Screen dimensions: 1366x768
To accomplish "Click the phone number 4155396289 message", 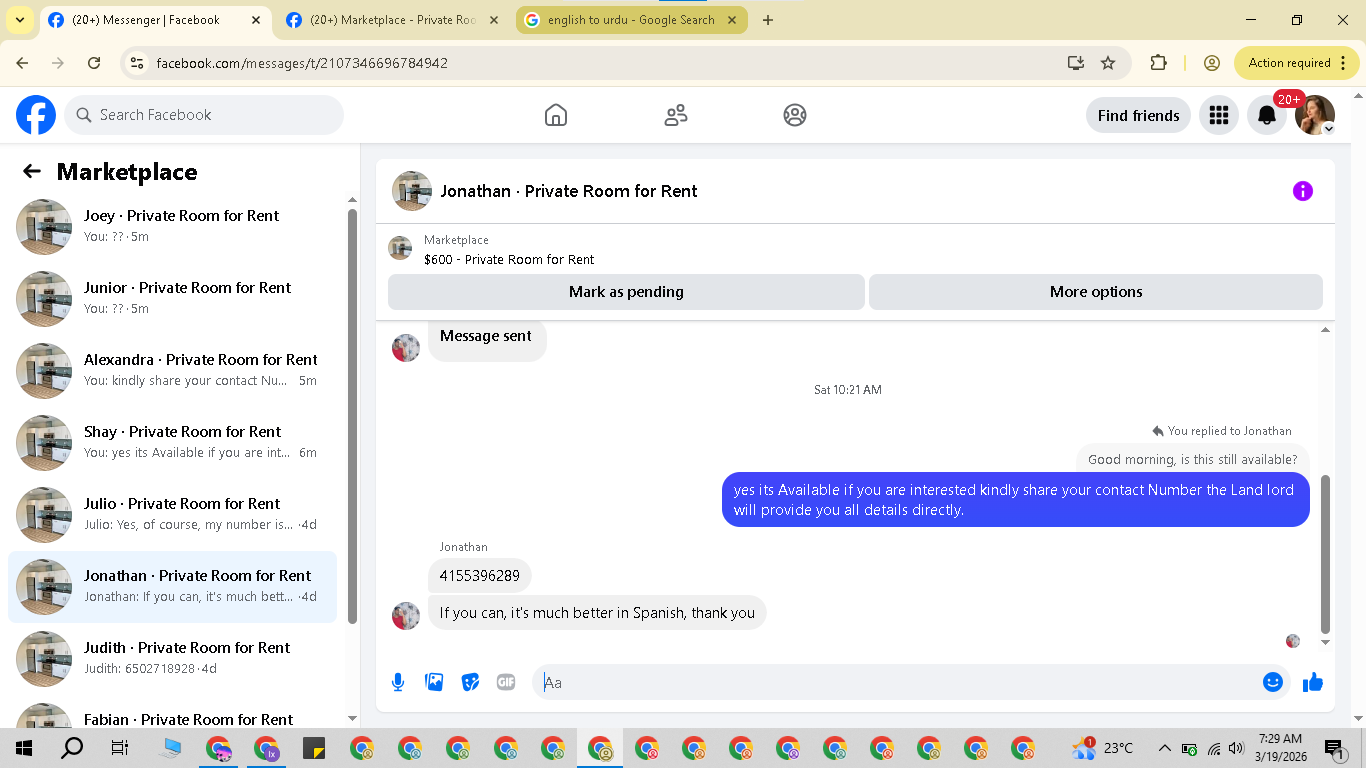I will [x=480, y=576].
